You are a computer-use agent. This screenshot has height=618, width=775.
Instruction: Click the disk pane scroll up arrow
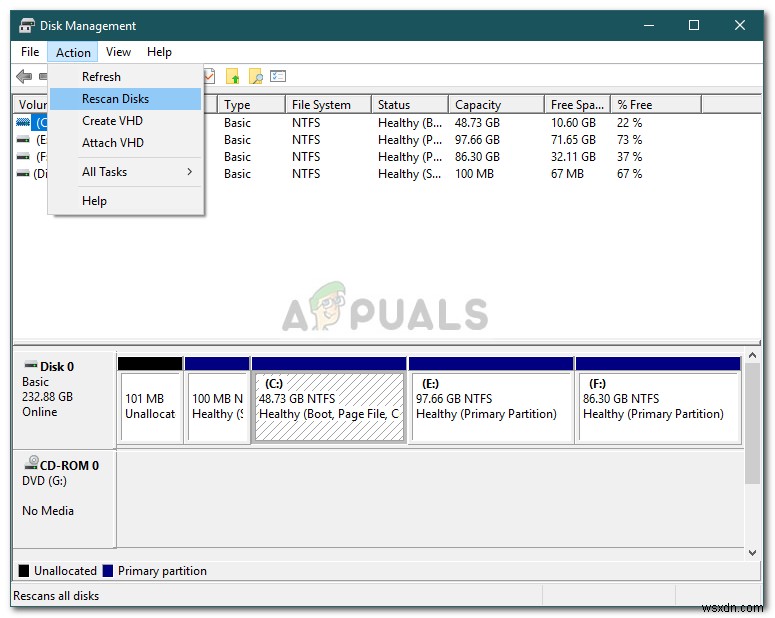click(752, 355)
